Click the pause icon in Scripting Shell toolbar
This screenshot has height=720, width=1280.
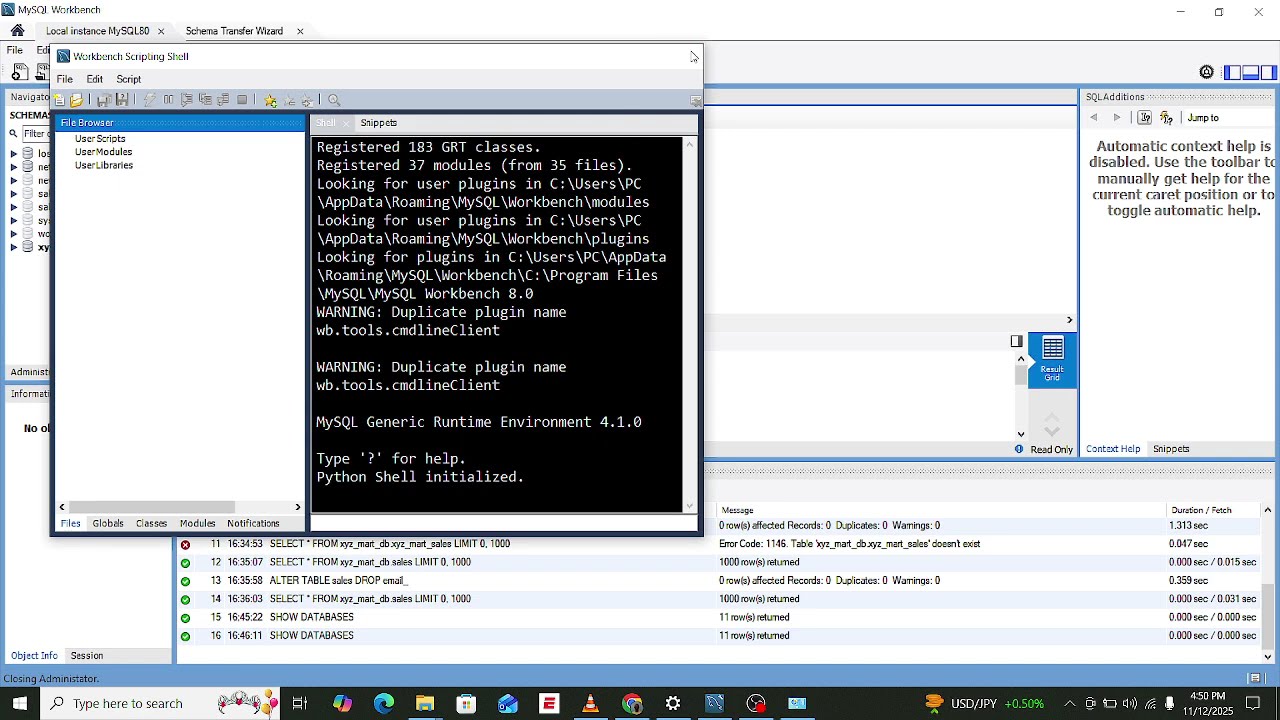point(168,100)
